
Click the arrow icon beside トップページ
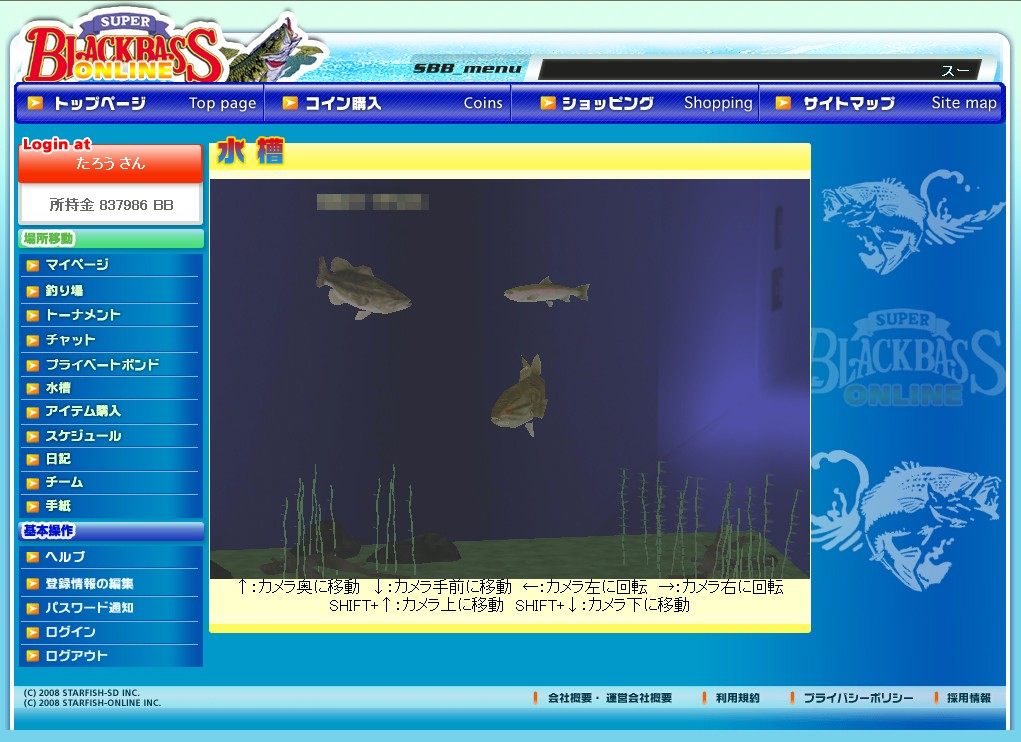pyautogui.click(x=36, y=103)
